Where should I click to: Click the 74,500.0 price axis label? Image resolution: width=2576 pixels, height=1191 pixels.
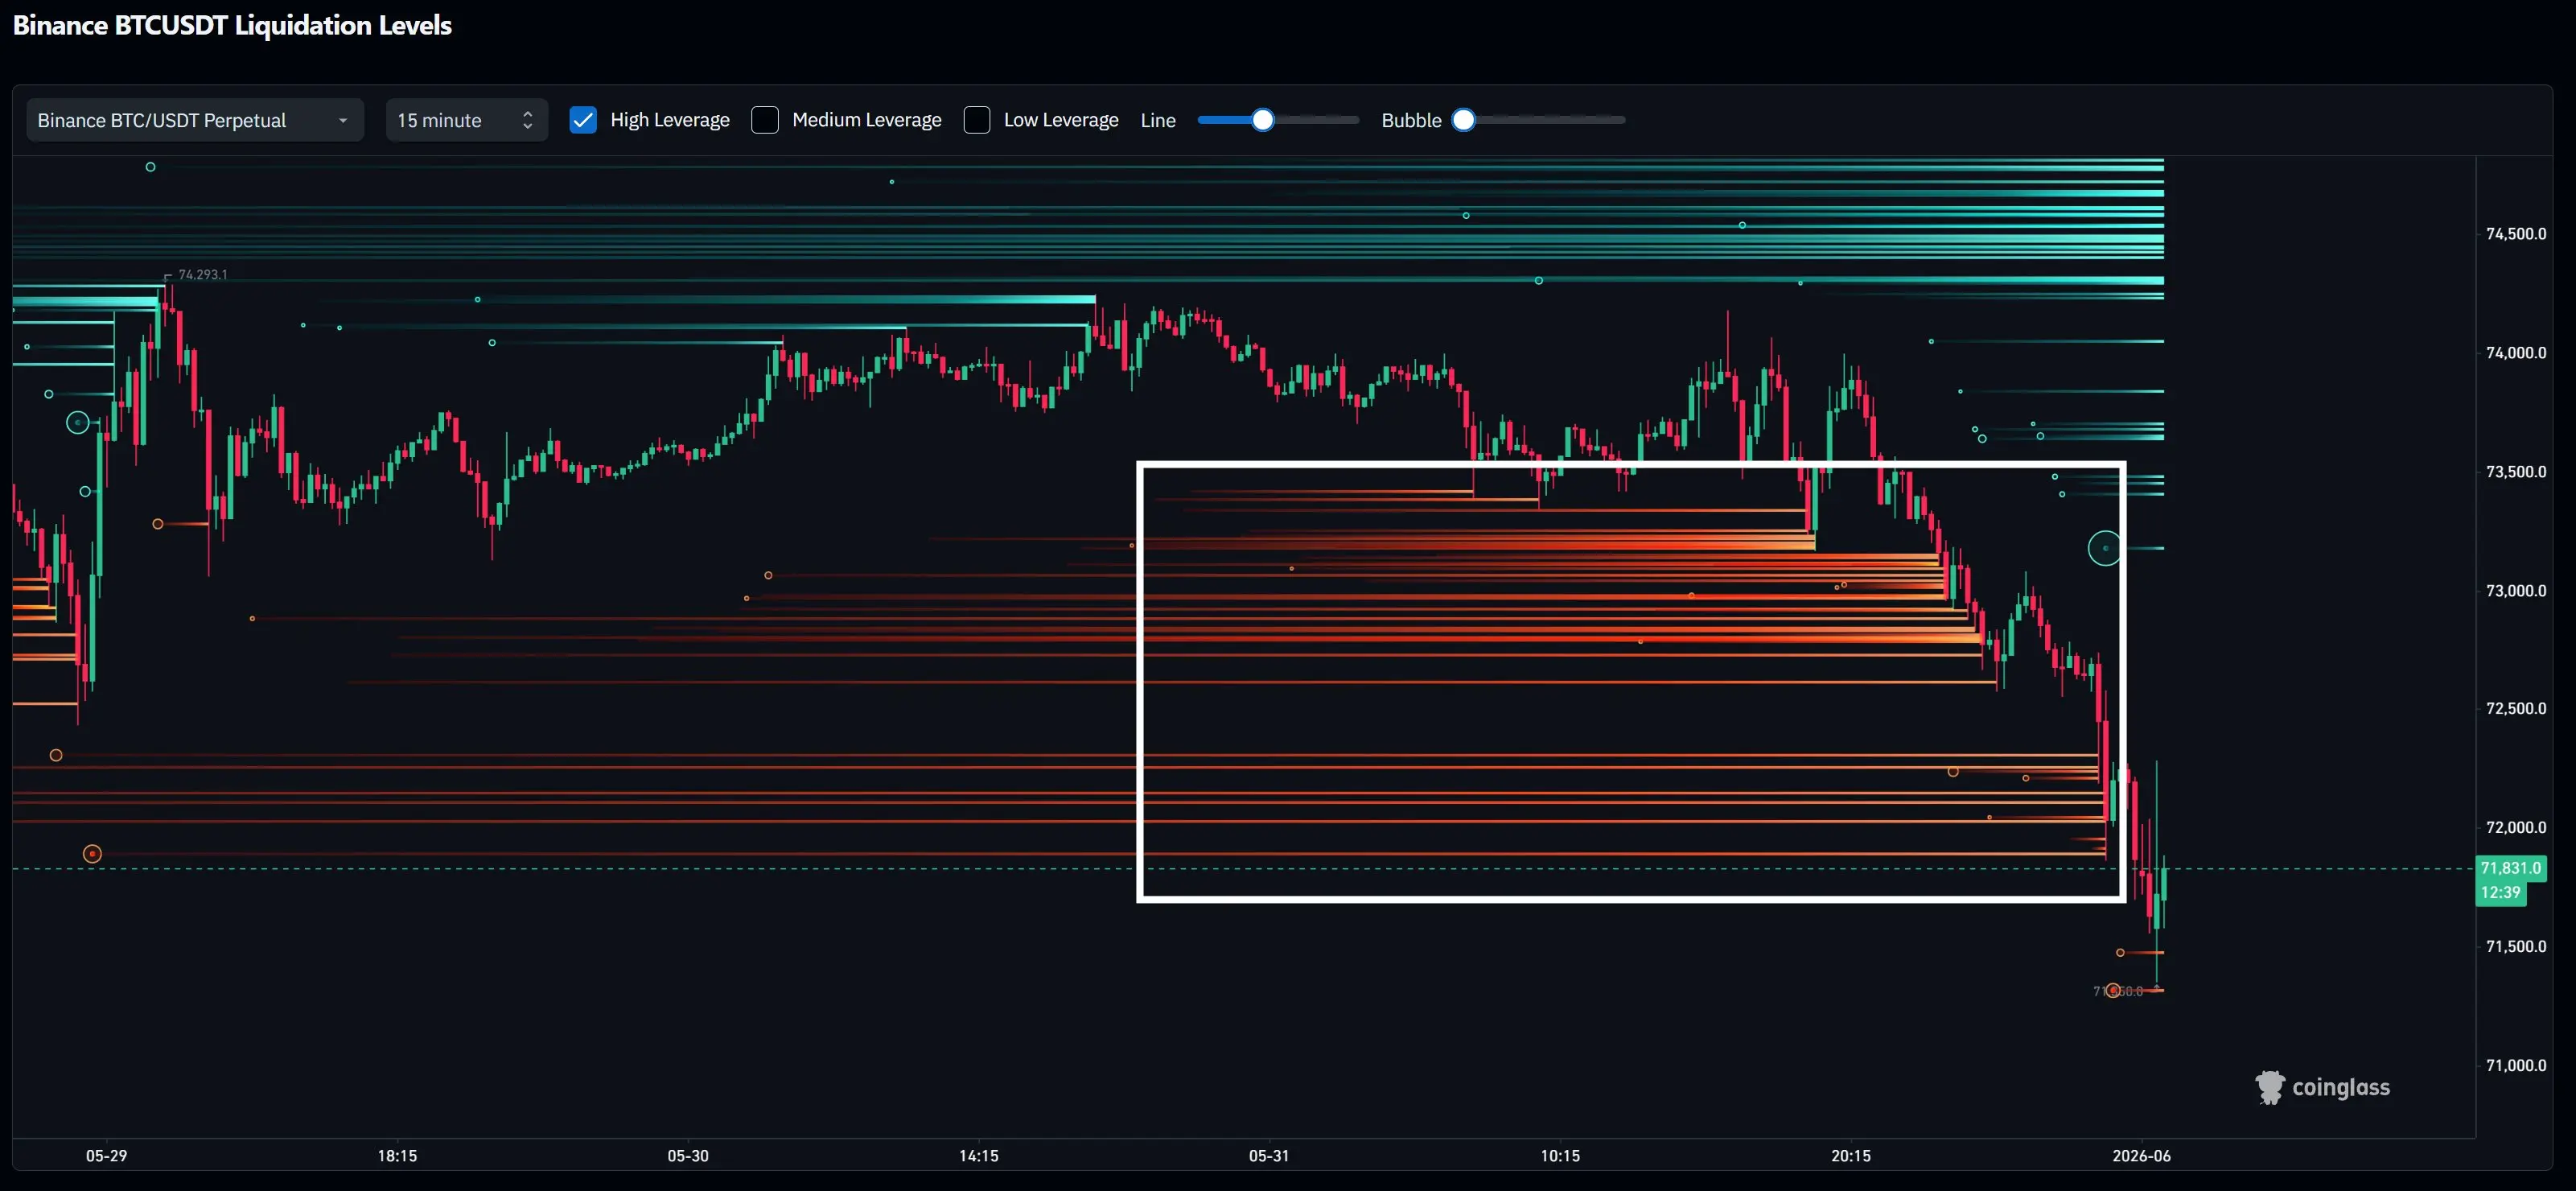click(2516, 234)
